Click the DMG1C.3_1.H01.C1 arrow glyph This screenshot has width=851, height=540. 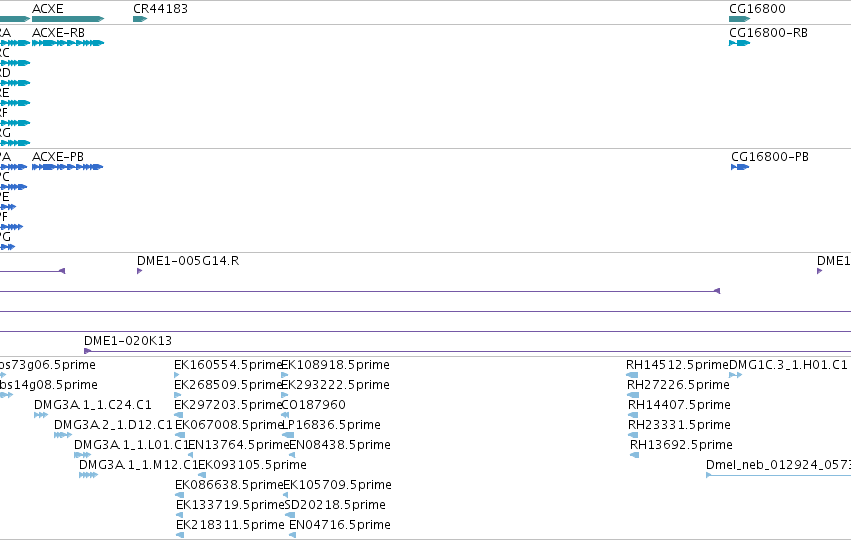735,375
